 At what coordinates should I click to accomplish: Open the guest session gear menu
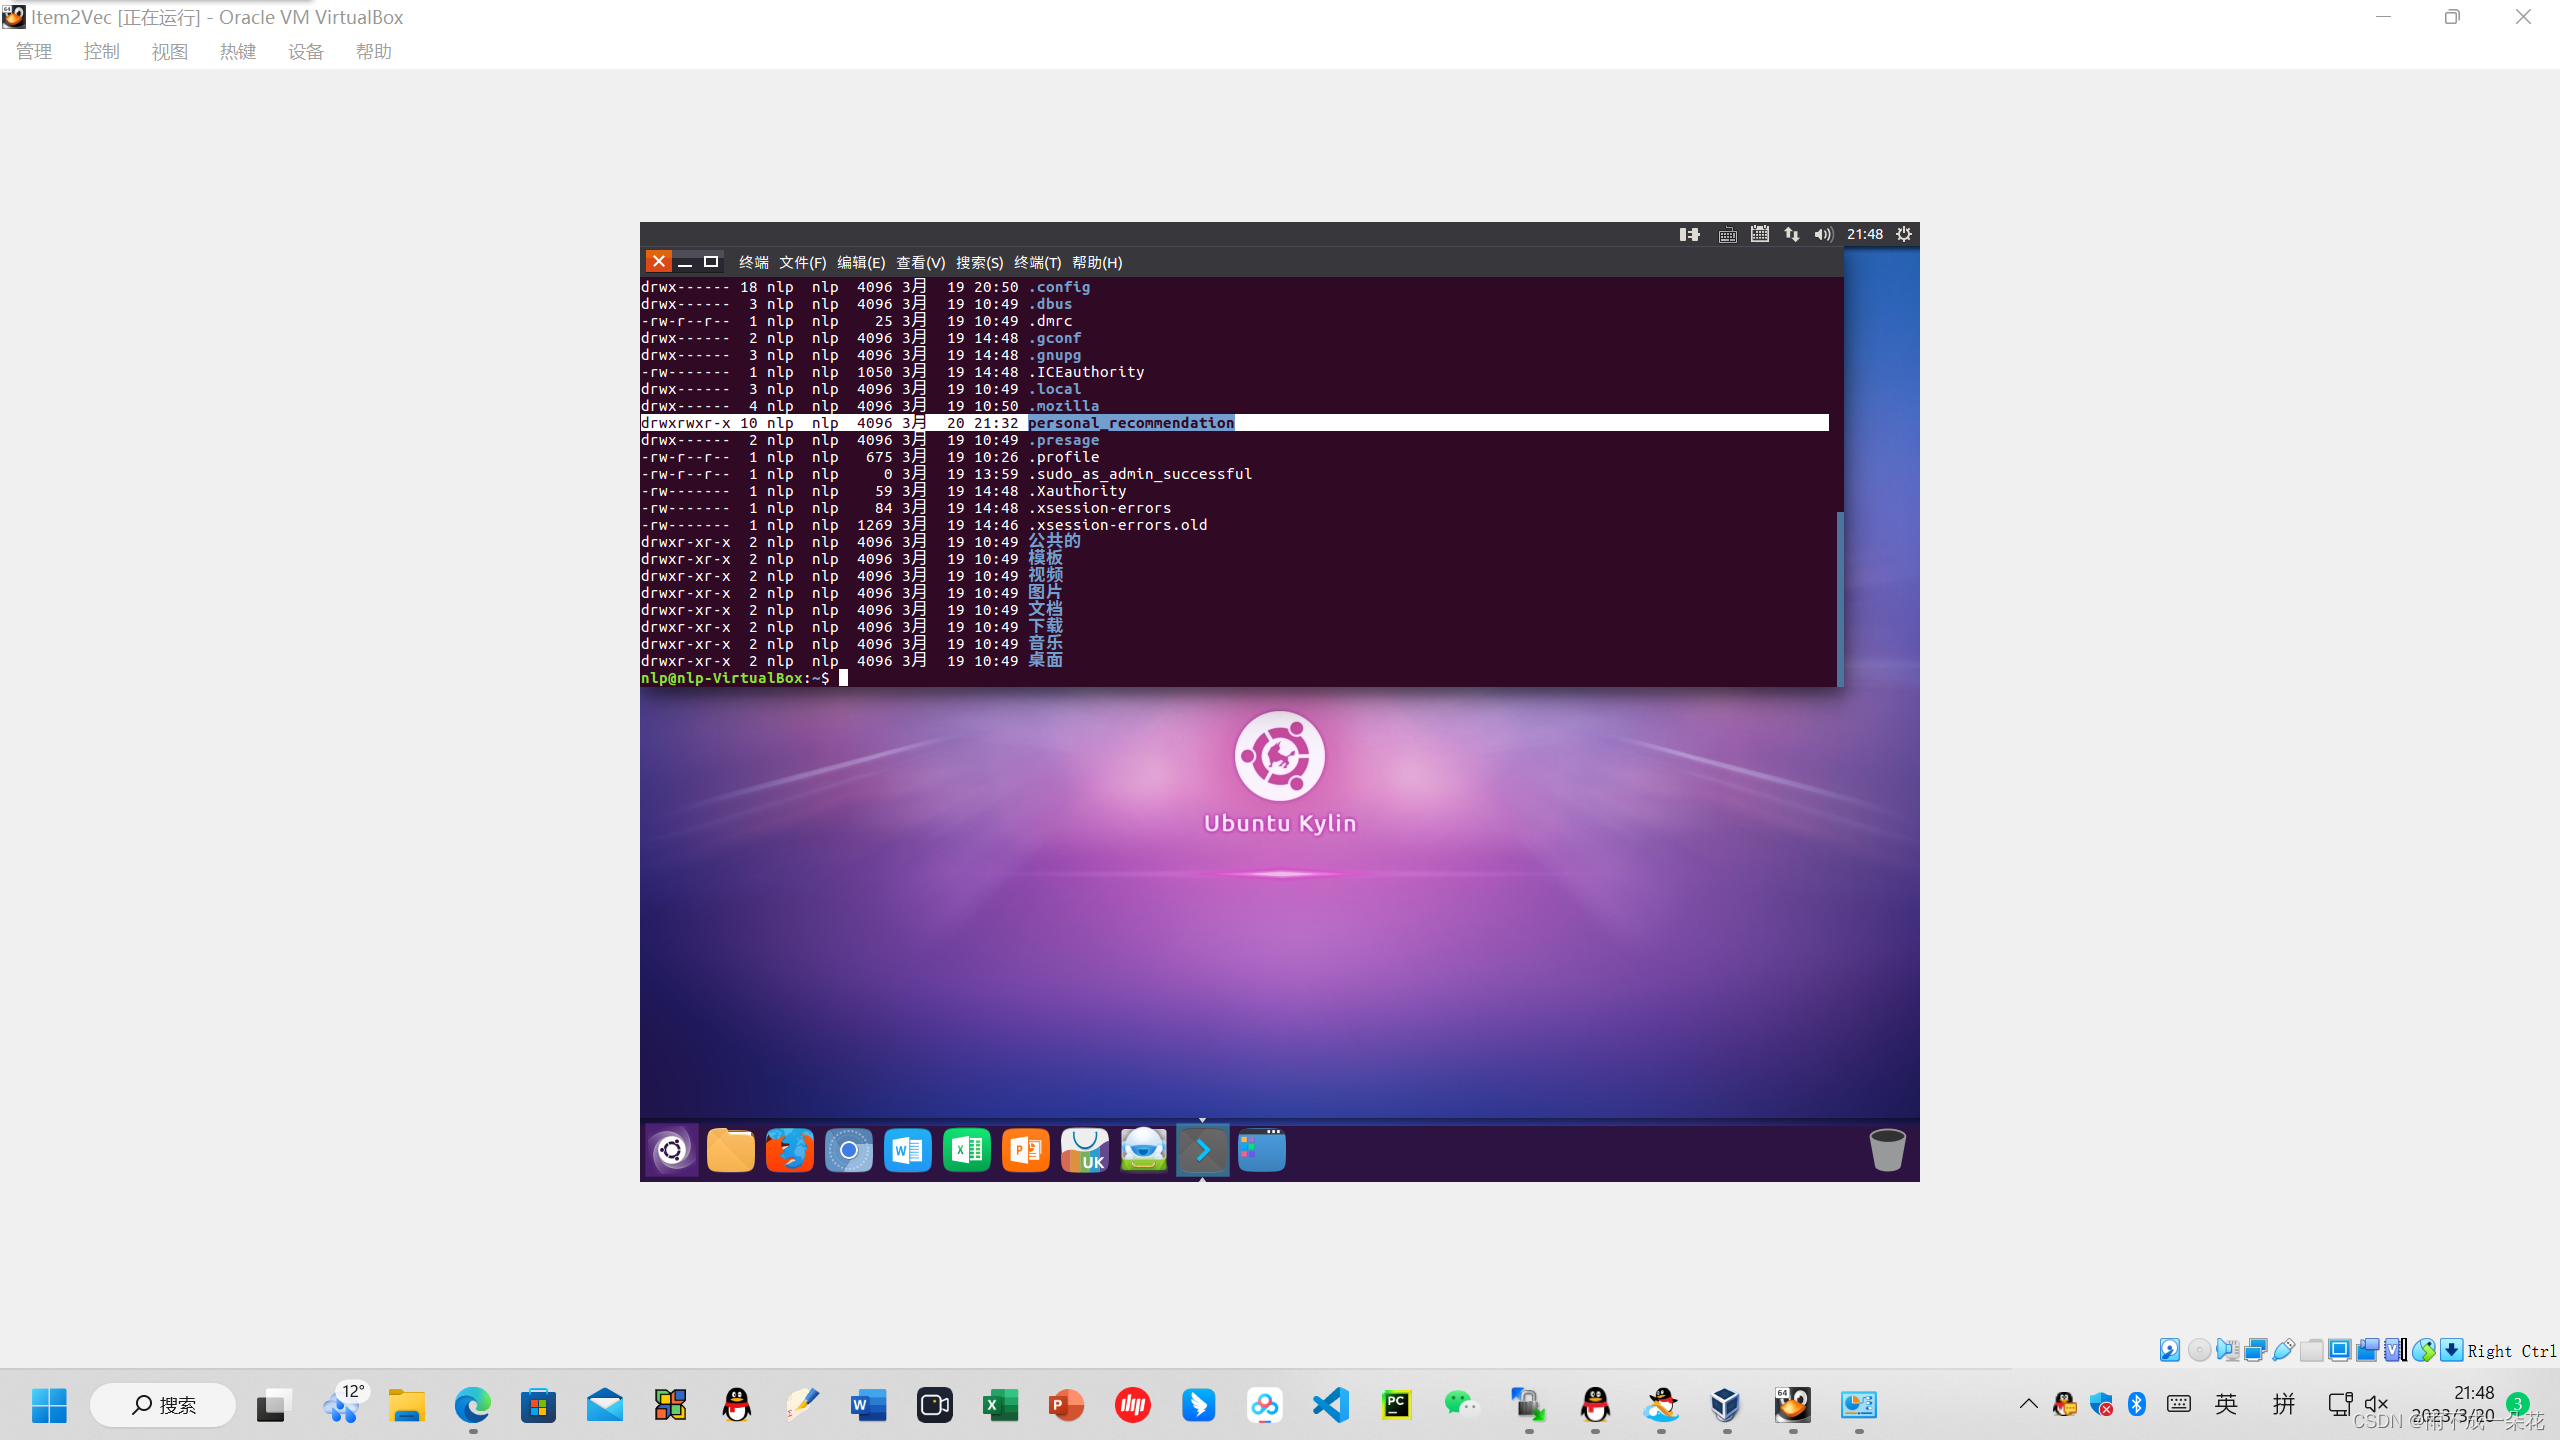1904,234
